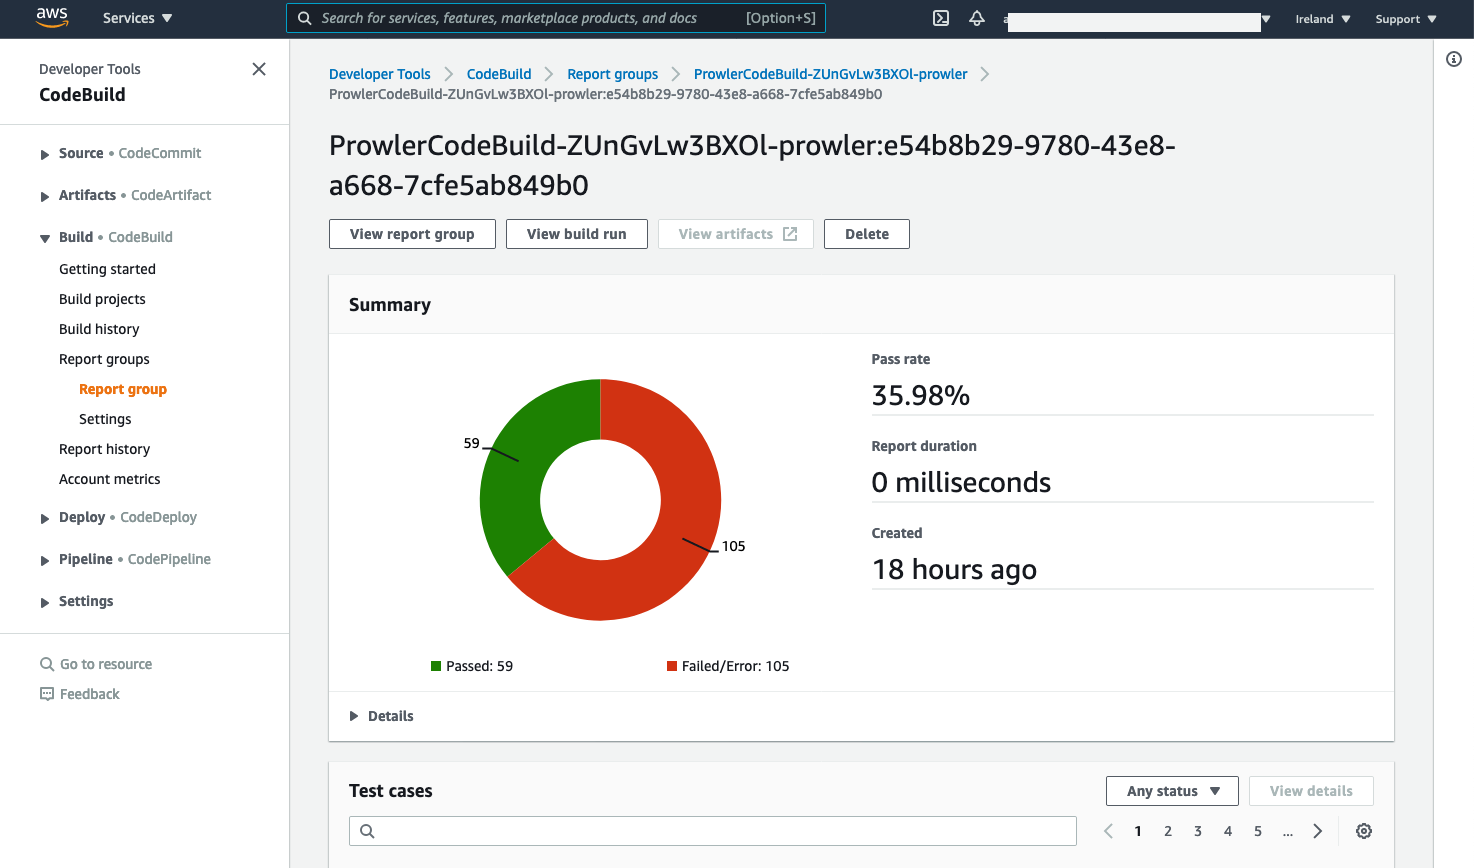1474x868 pixels.
Task: Open the info panel icon at right
Action: coord(1454,59)
